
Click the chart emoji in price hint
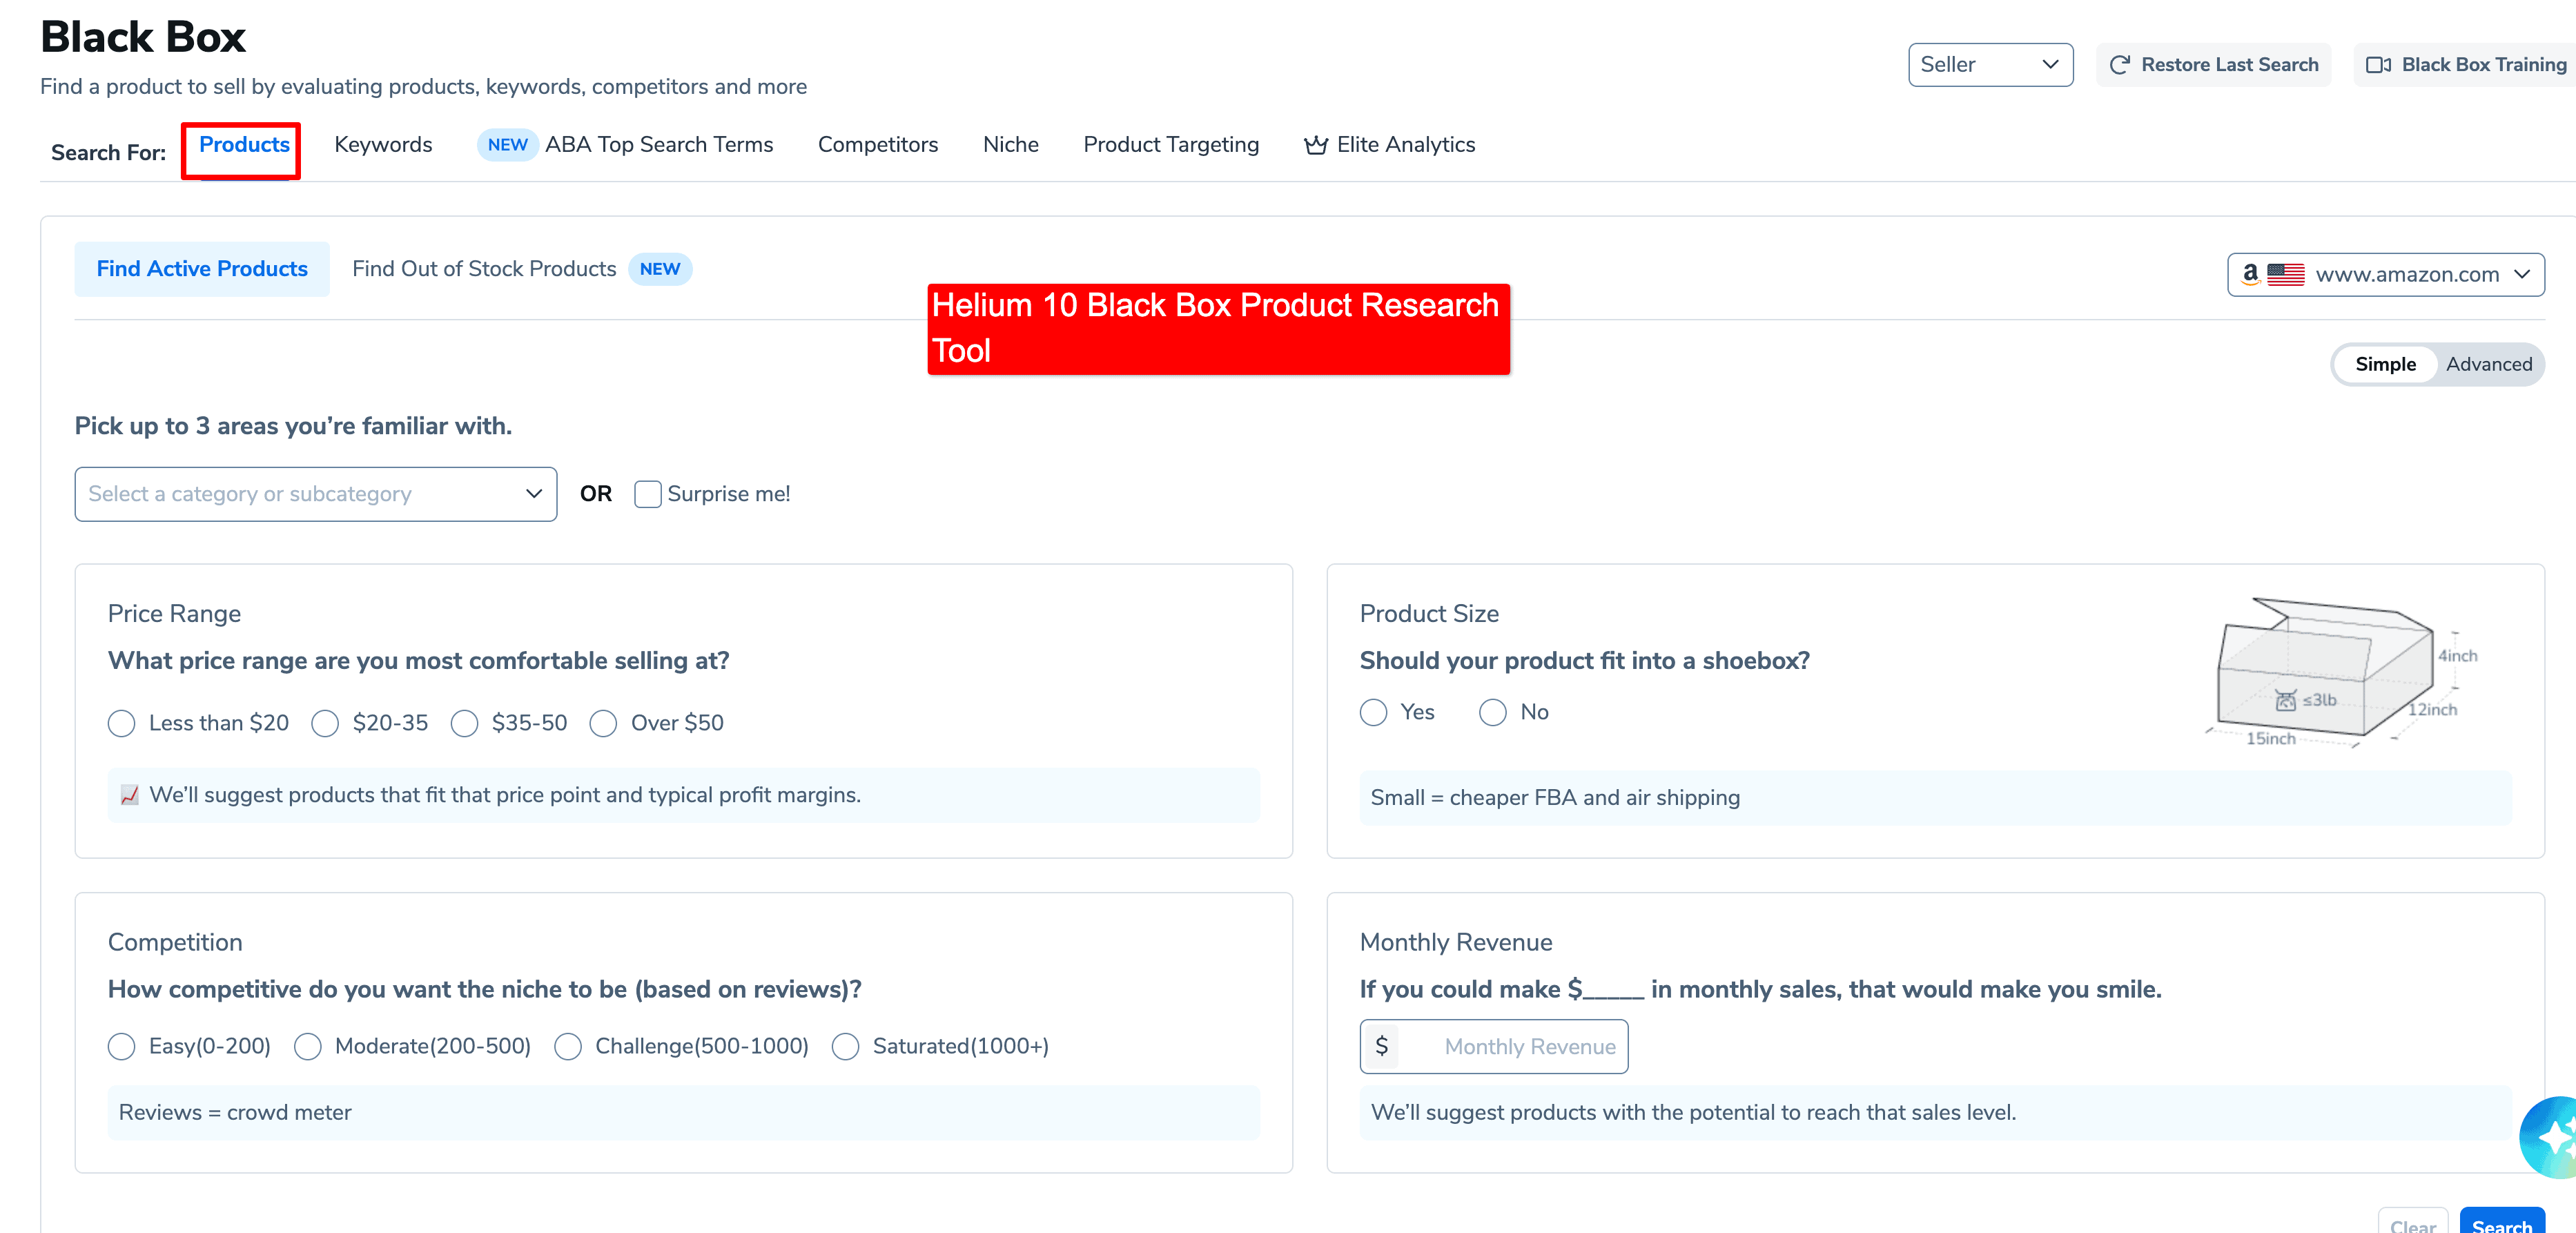pos(129,795)
